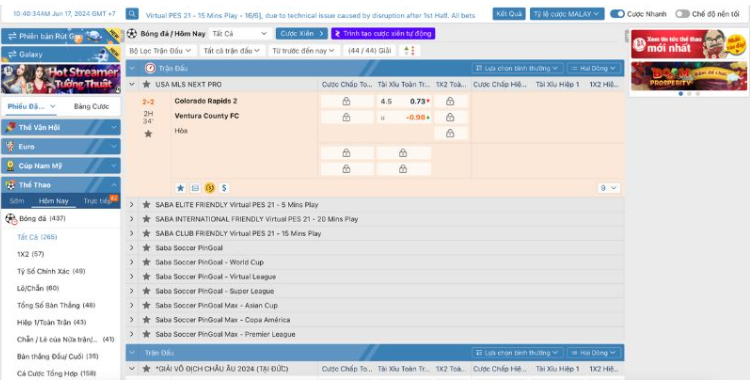Click the search magnifier icon in top bar
751x380 pixels.
pos(132,14)
